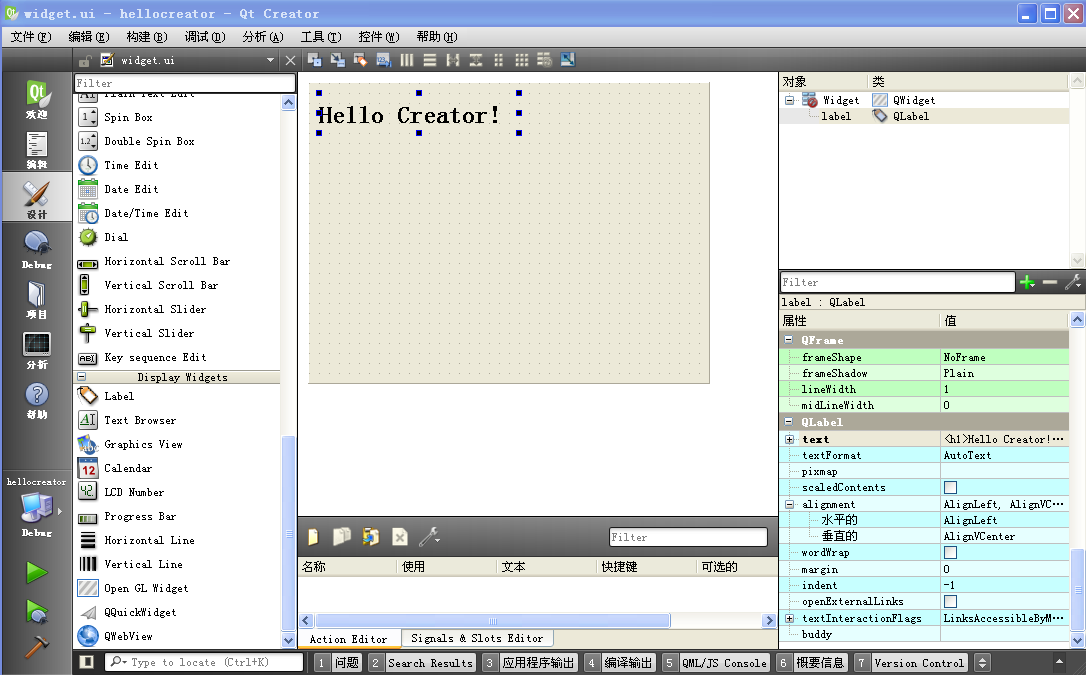The image size is (1086, 675).
Task: Apply Lay Out in a Form Layout
Action: coord(499,60)
